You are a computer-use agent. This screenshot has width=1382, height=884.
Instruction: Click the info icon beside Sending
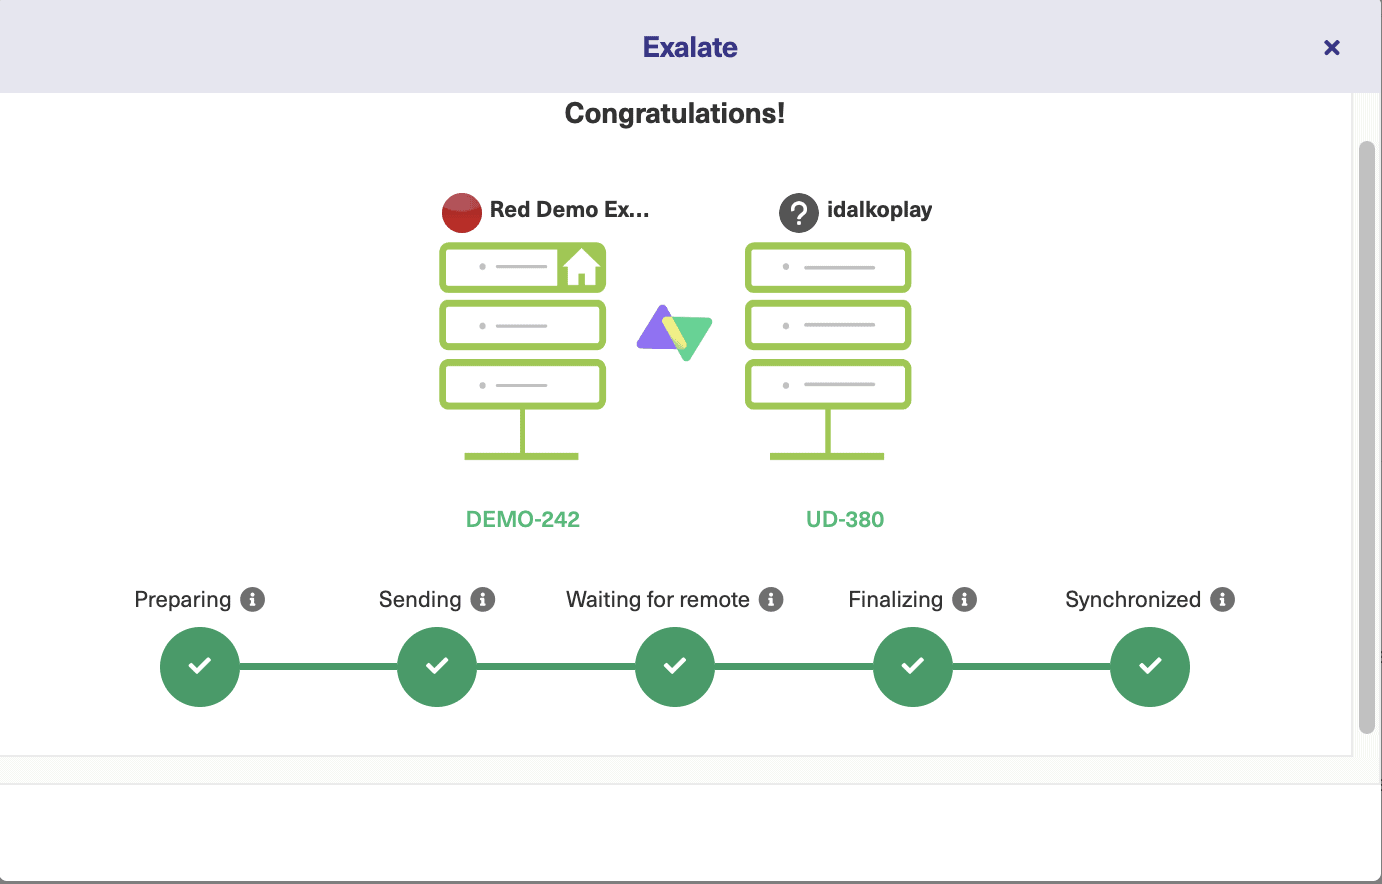[483, 600]
